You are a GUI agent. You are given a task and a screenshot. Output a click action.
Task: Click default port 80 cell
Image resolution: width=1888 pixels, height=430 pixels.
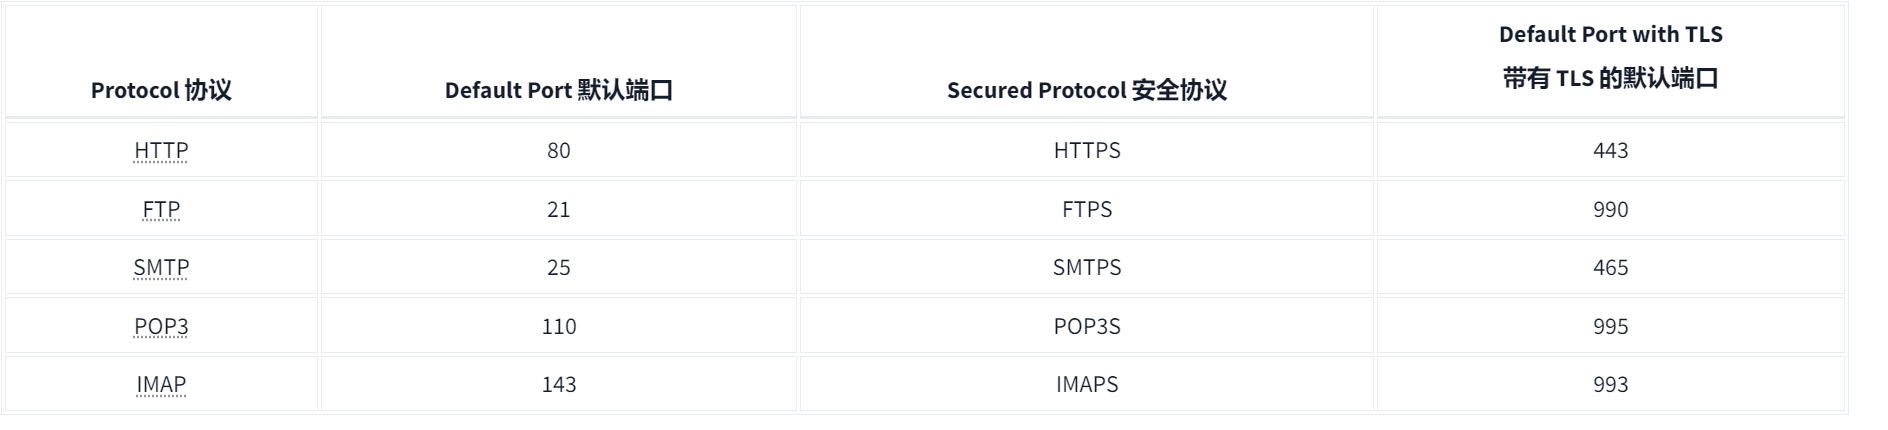click(559, 150)
